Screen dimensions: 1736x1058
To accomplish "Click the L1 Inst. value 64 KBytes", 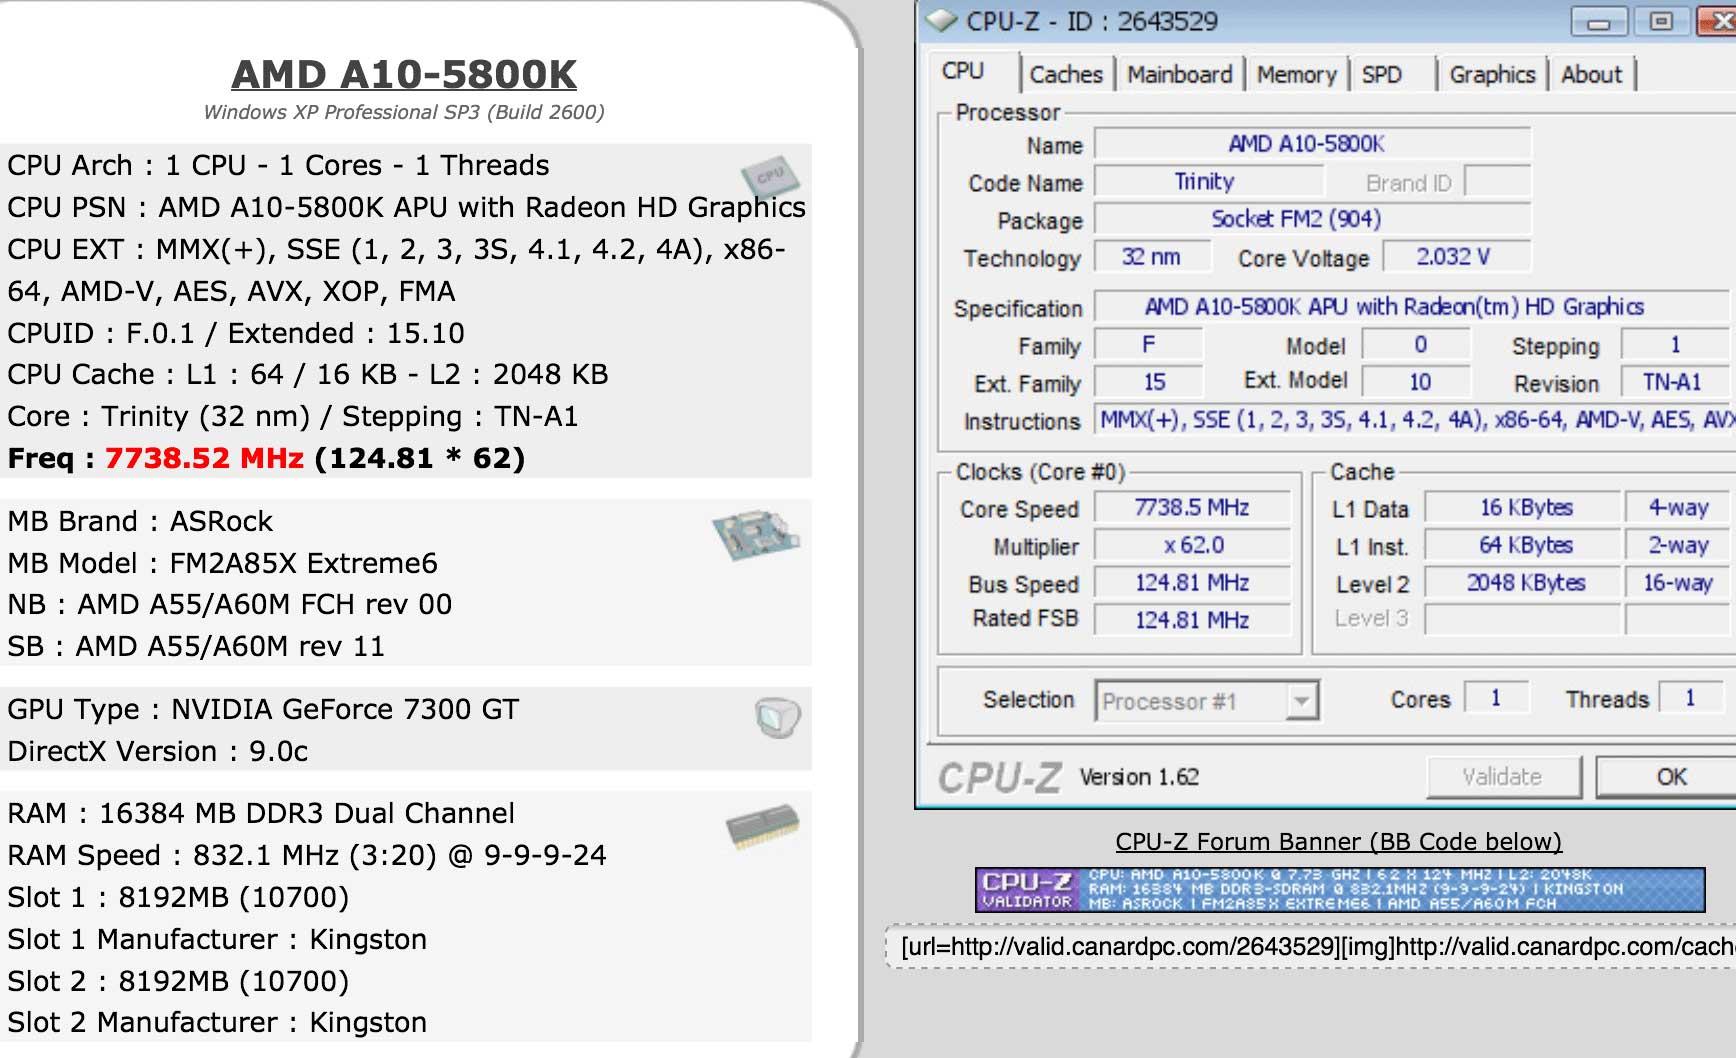I will 1522,545.
